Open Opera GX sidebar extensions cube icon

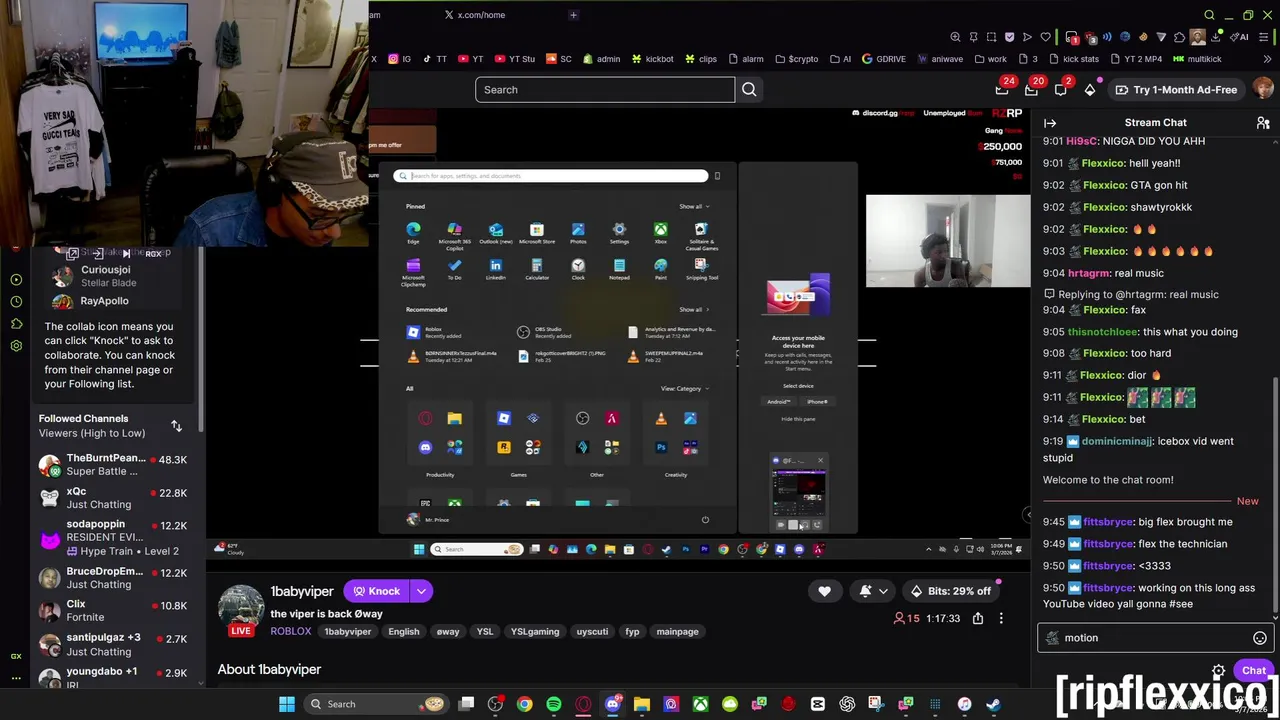pos(16,324)
